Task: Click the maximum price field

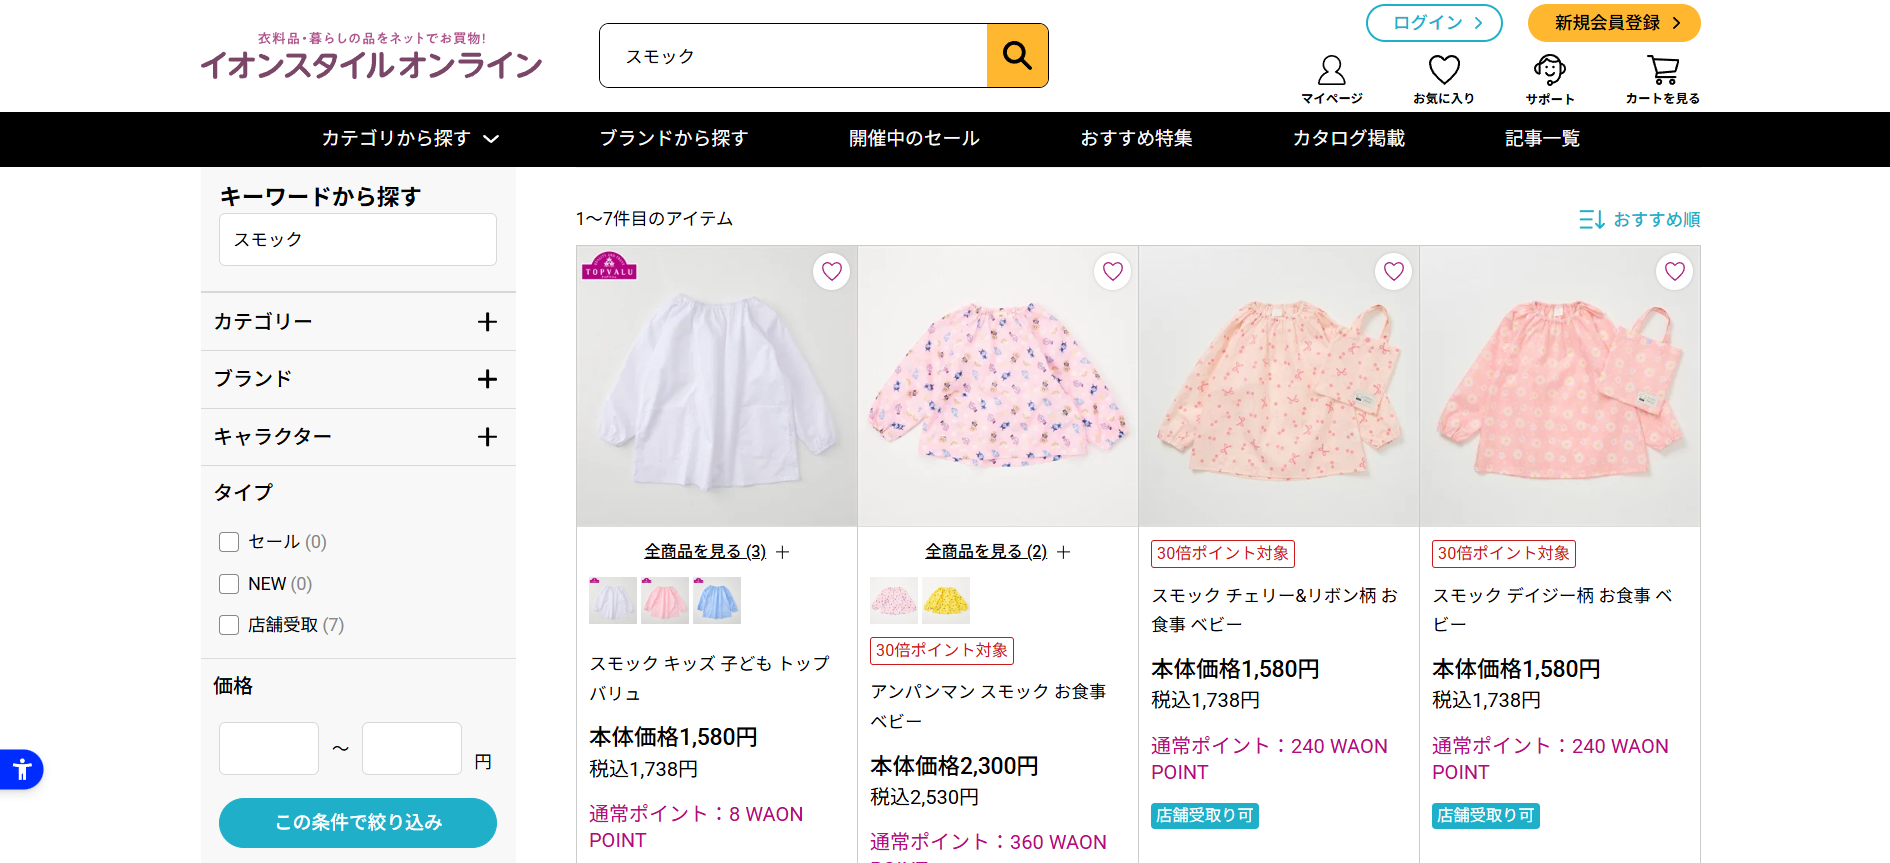Action: coord(412,748)
